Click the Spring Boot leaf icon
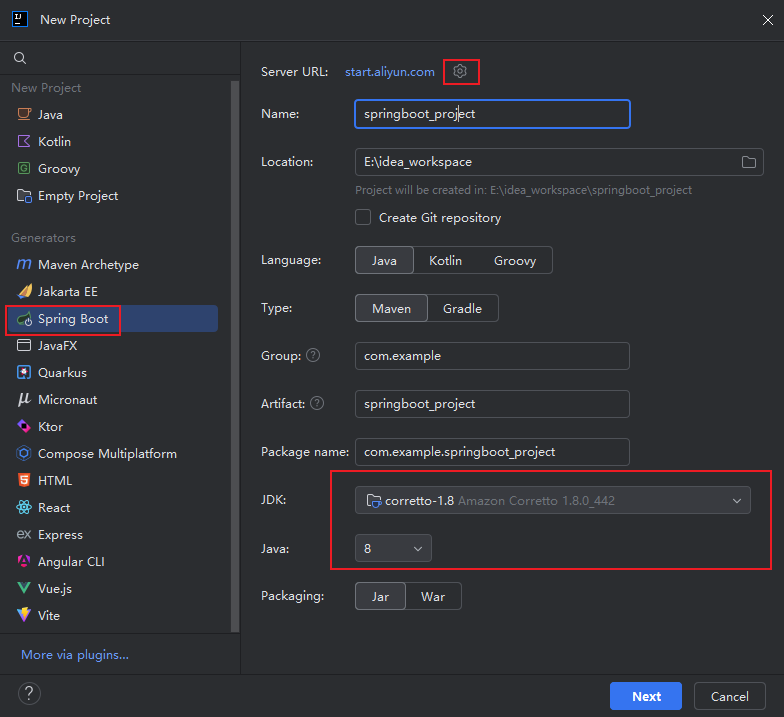Screen dimensions: 784x717 click(24, 318)
